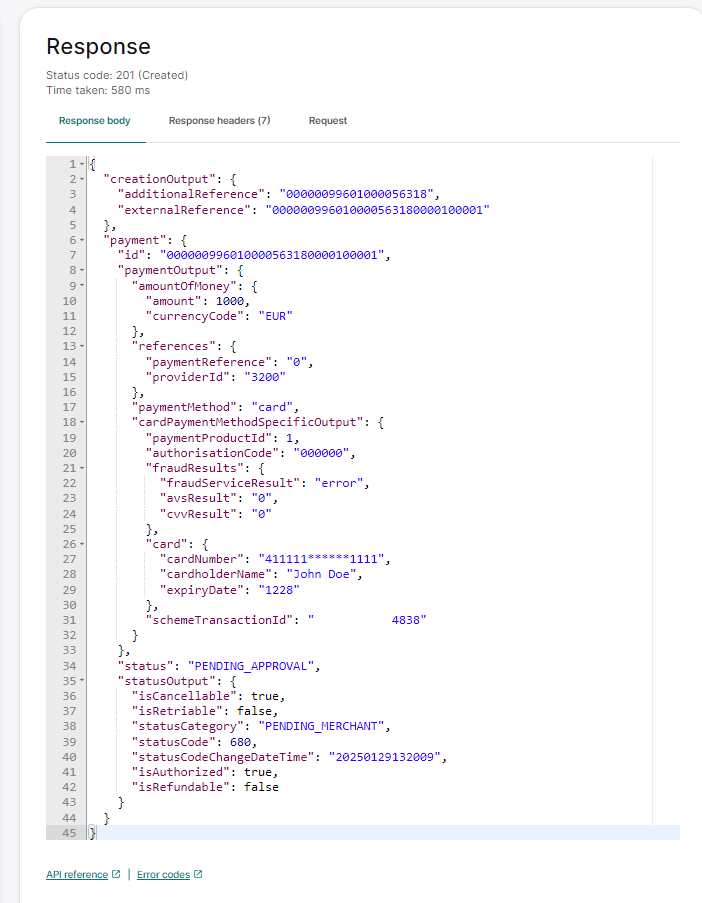The height and width of the screenshot is (903, 702).
Task: Click the paymentReference value "0"
Action: [297, 362]
